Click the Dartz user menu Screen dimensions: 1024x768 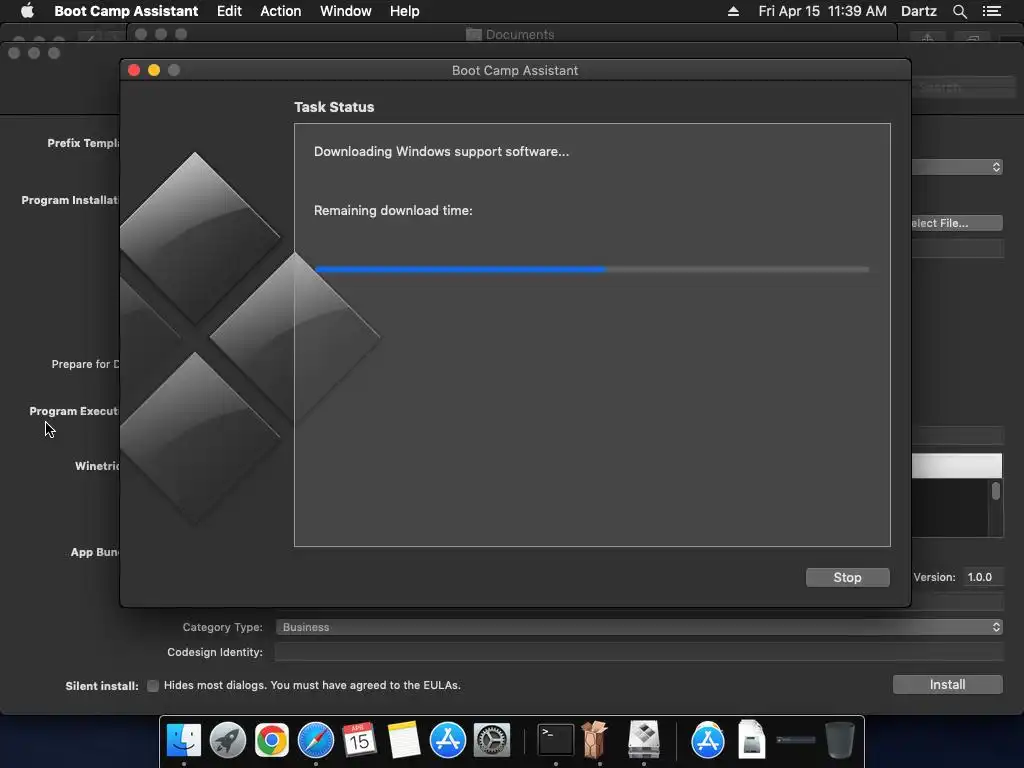(919, 11)
